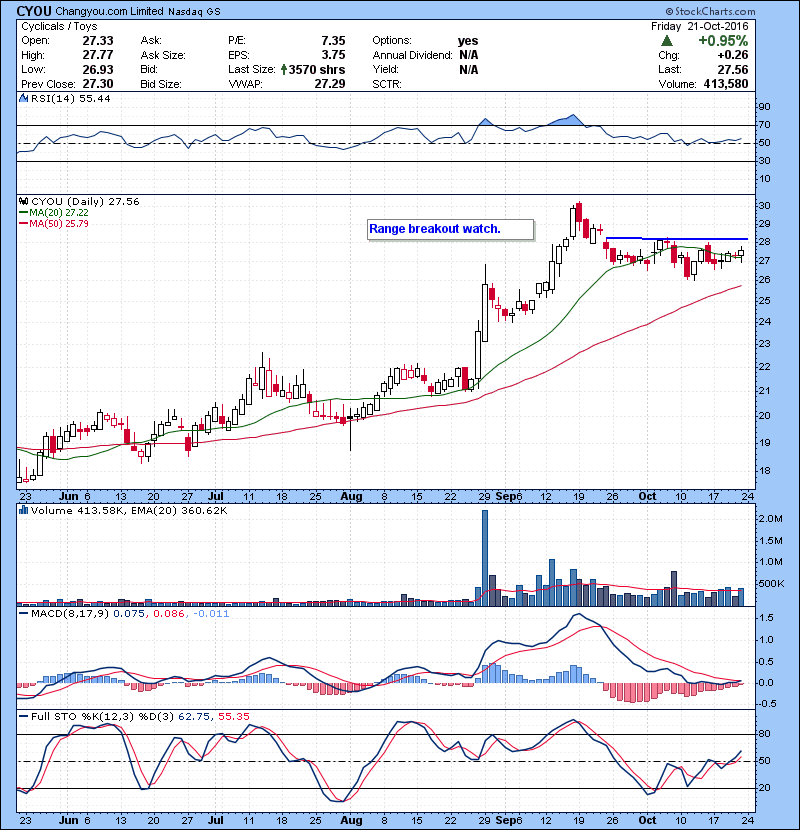Click the Options value yes

(x=468, y=41)
